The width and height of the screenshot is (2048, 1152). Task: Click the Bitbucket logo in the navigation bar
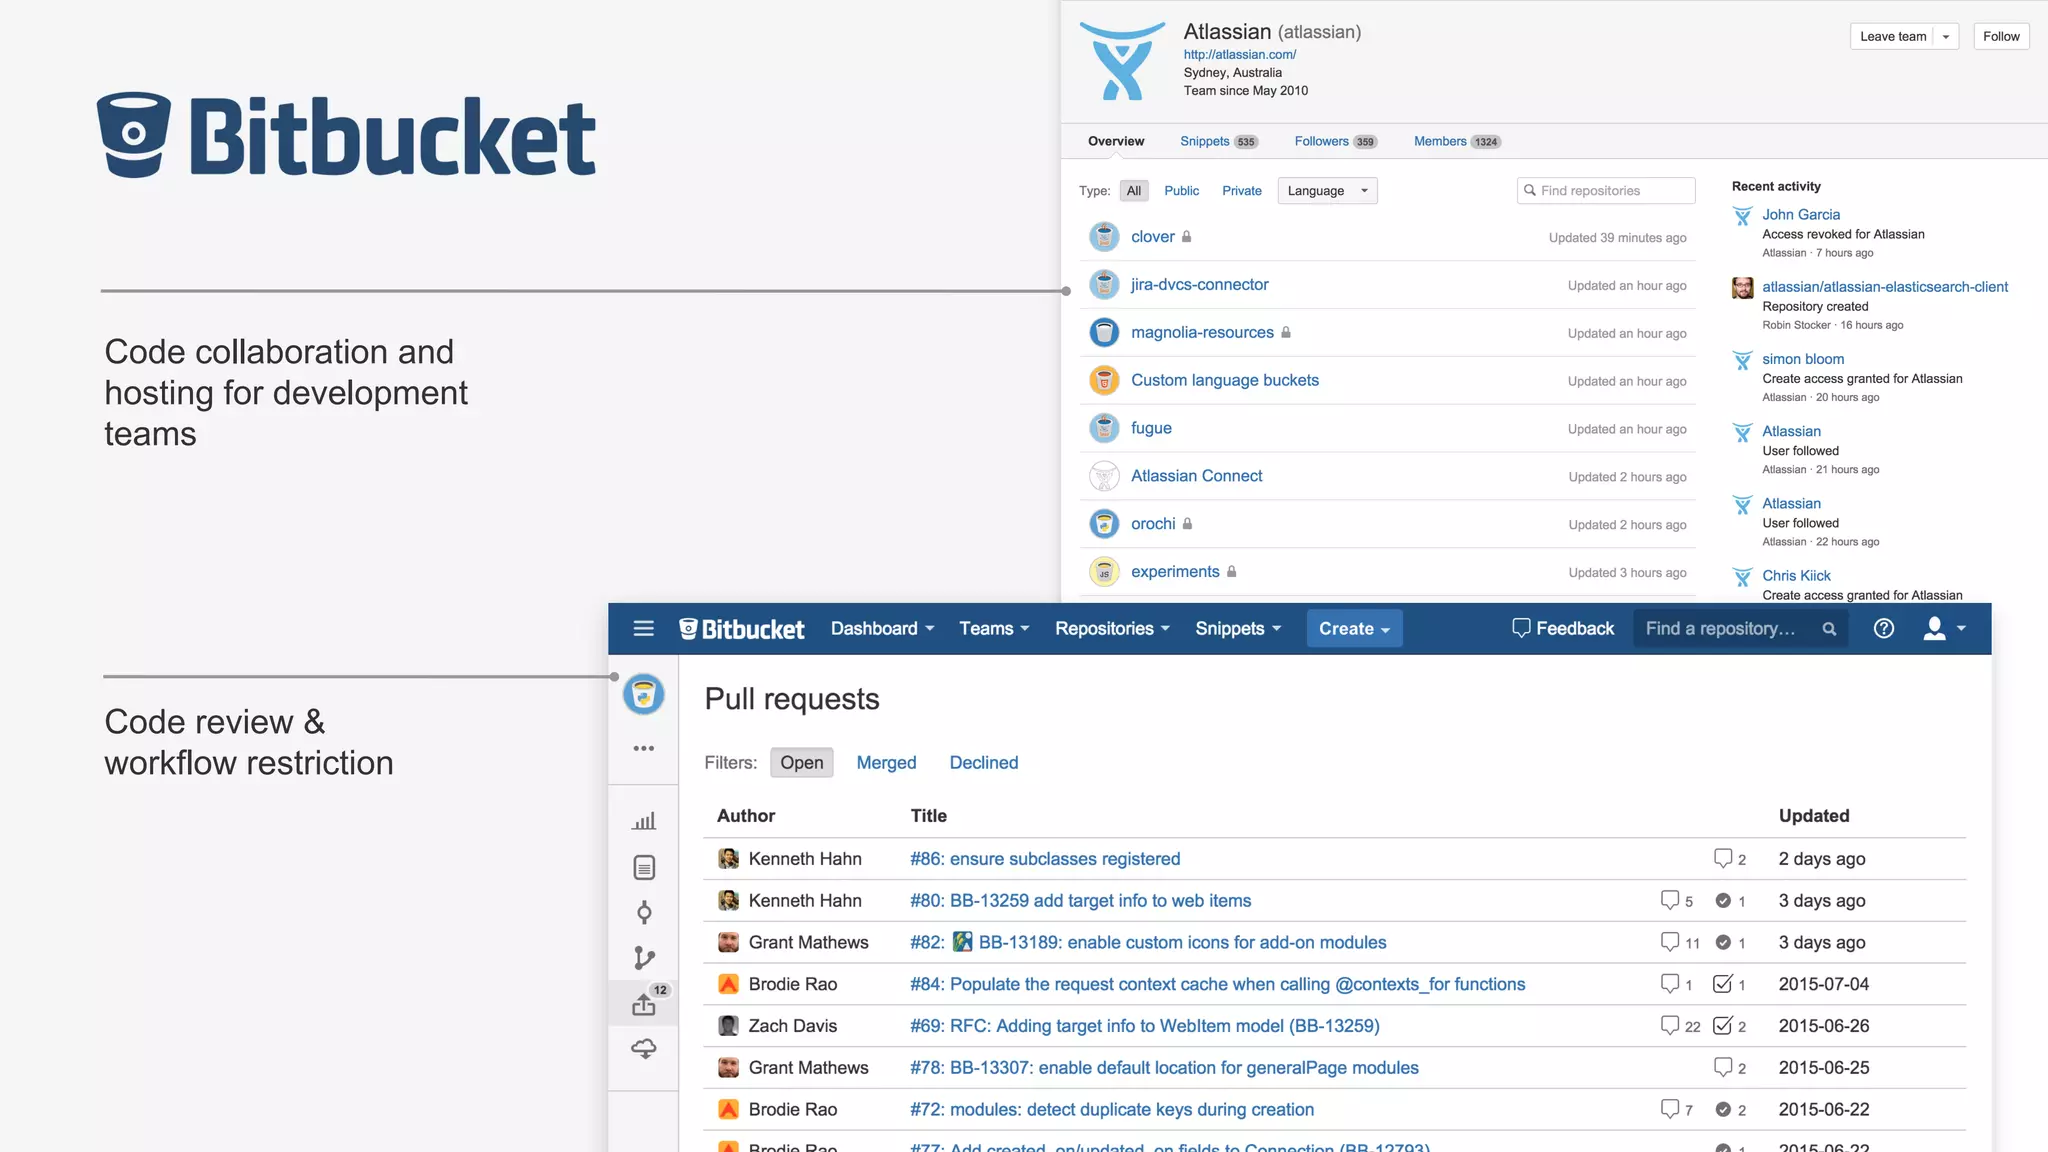(741, 629)
